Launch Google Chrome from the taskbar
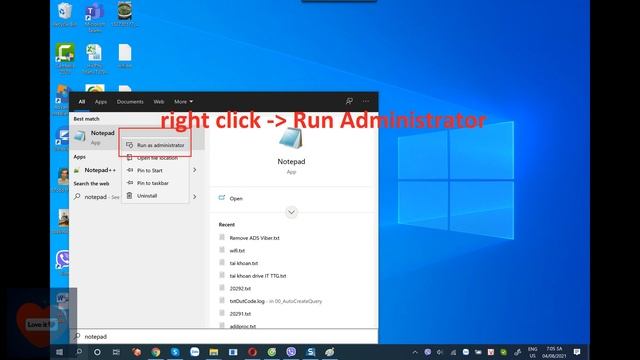640x360 pixels. (x=156, y=352)
